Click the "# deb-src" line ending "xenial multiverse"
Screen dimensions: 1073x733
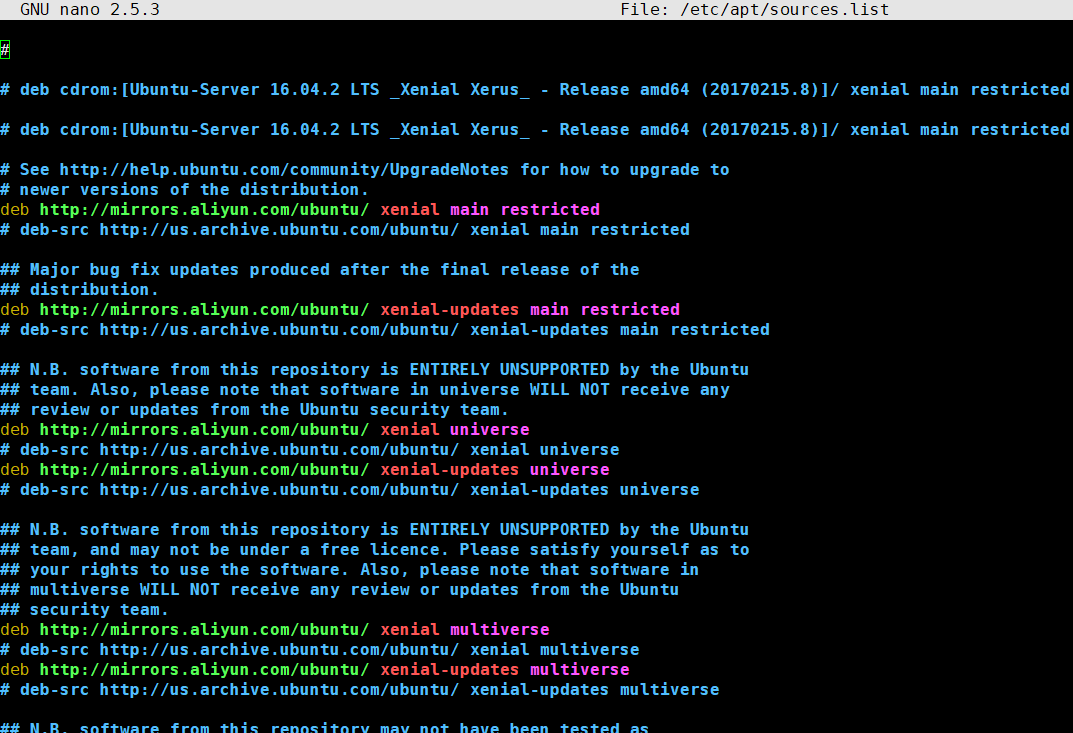pyautogui.click(x=320, y=650)
